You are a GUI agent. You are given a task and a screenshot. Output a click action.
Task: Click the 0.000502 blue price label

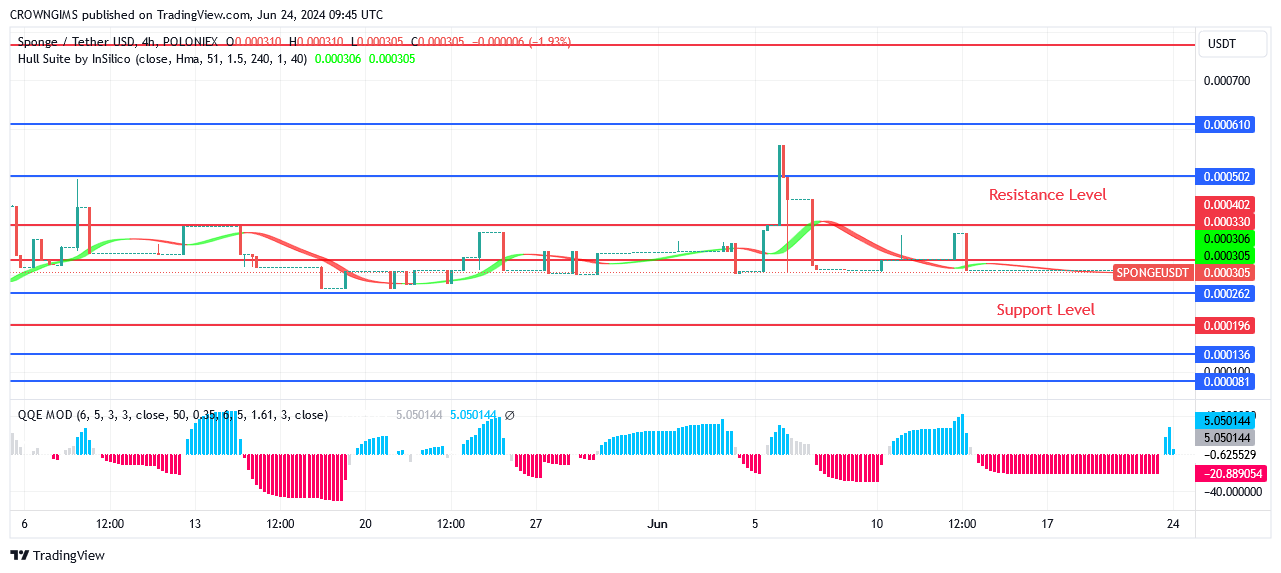(x=1225, y=176)
